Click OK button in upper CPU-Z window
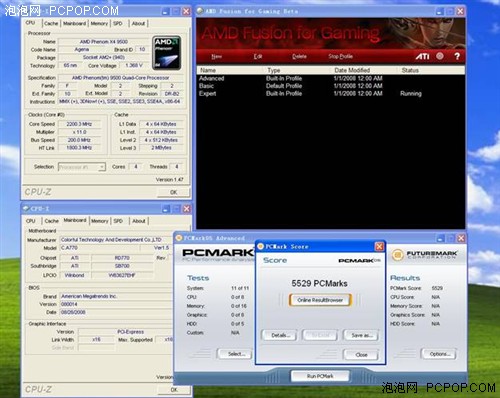Image resolution: width=500 pixels, height=398 pixels. point(174,192)
